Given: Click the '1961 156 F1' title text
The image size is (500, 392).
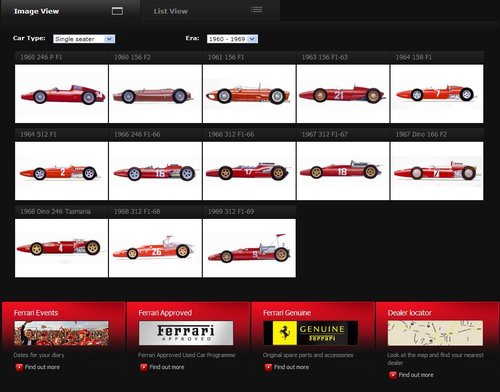Looking at the screenshot, I should (226, 57).
